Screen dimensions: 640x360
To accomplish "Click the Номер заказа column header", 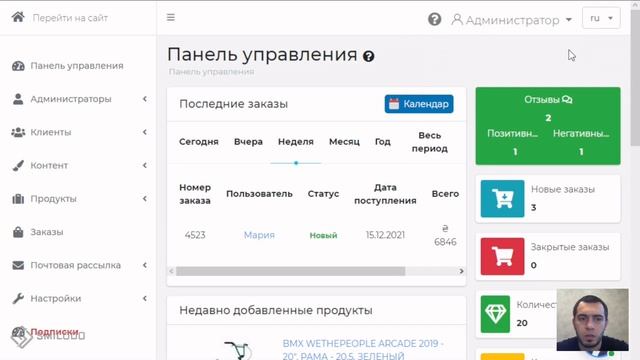I will pyautogui.click(x=195, y=194).
